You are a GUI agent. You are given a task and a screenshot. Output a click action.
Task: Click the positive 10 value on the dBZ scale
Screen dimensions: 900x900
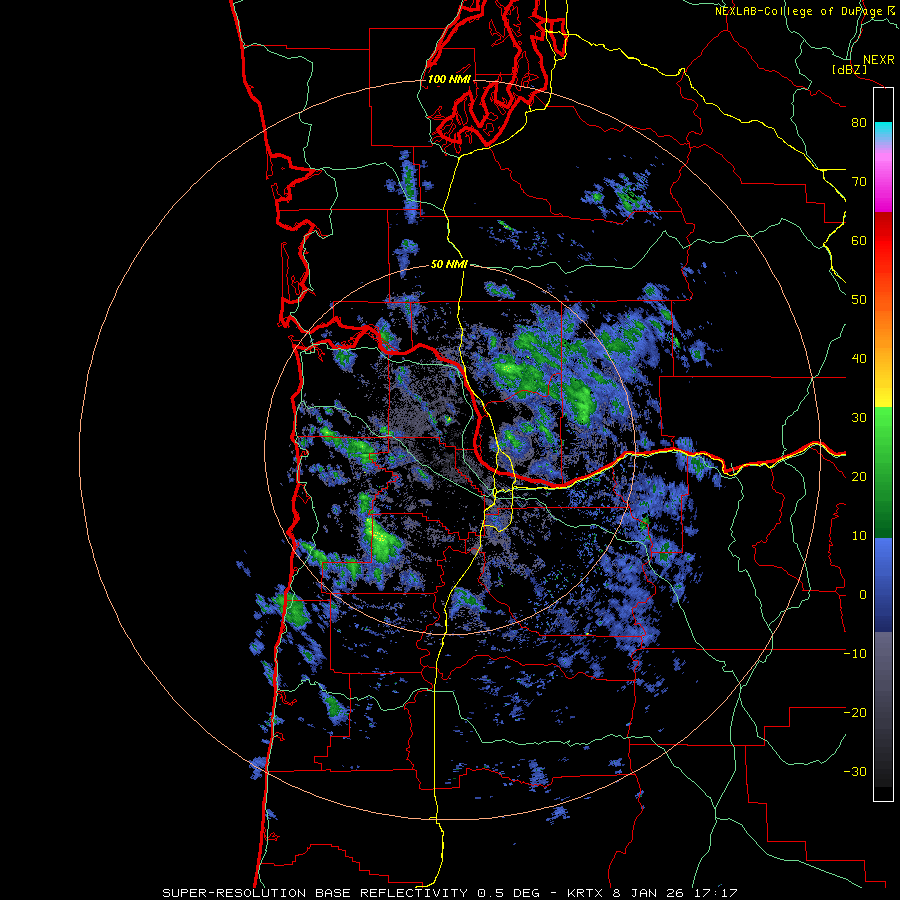click(x=858, y=536)
